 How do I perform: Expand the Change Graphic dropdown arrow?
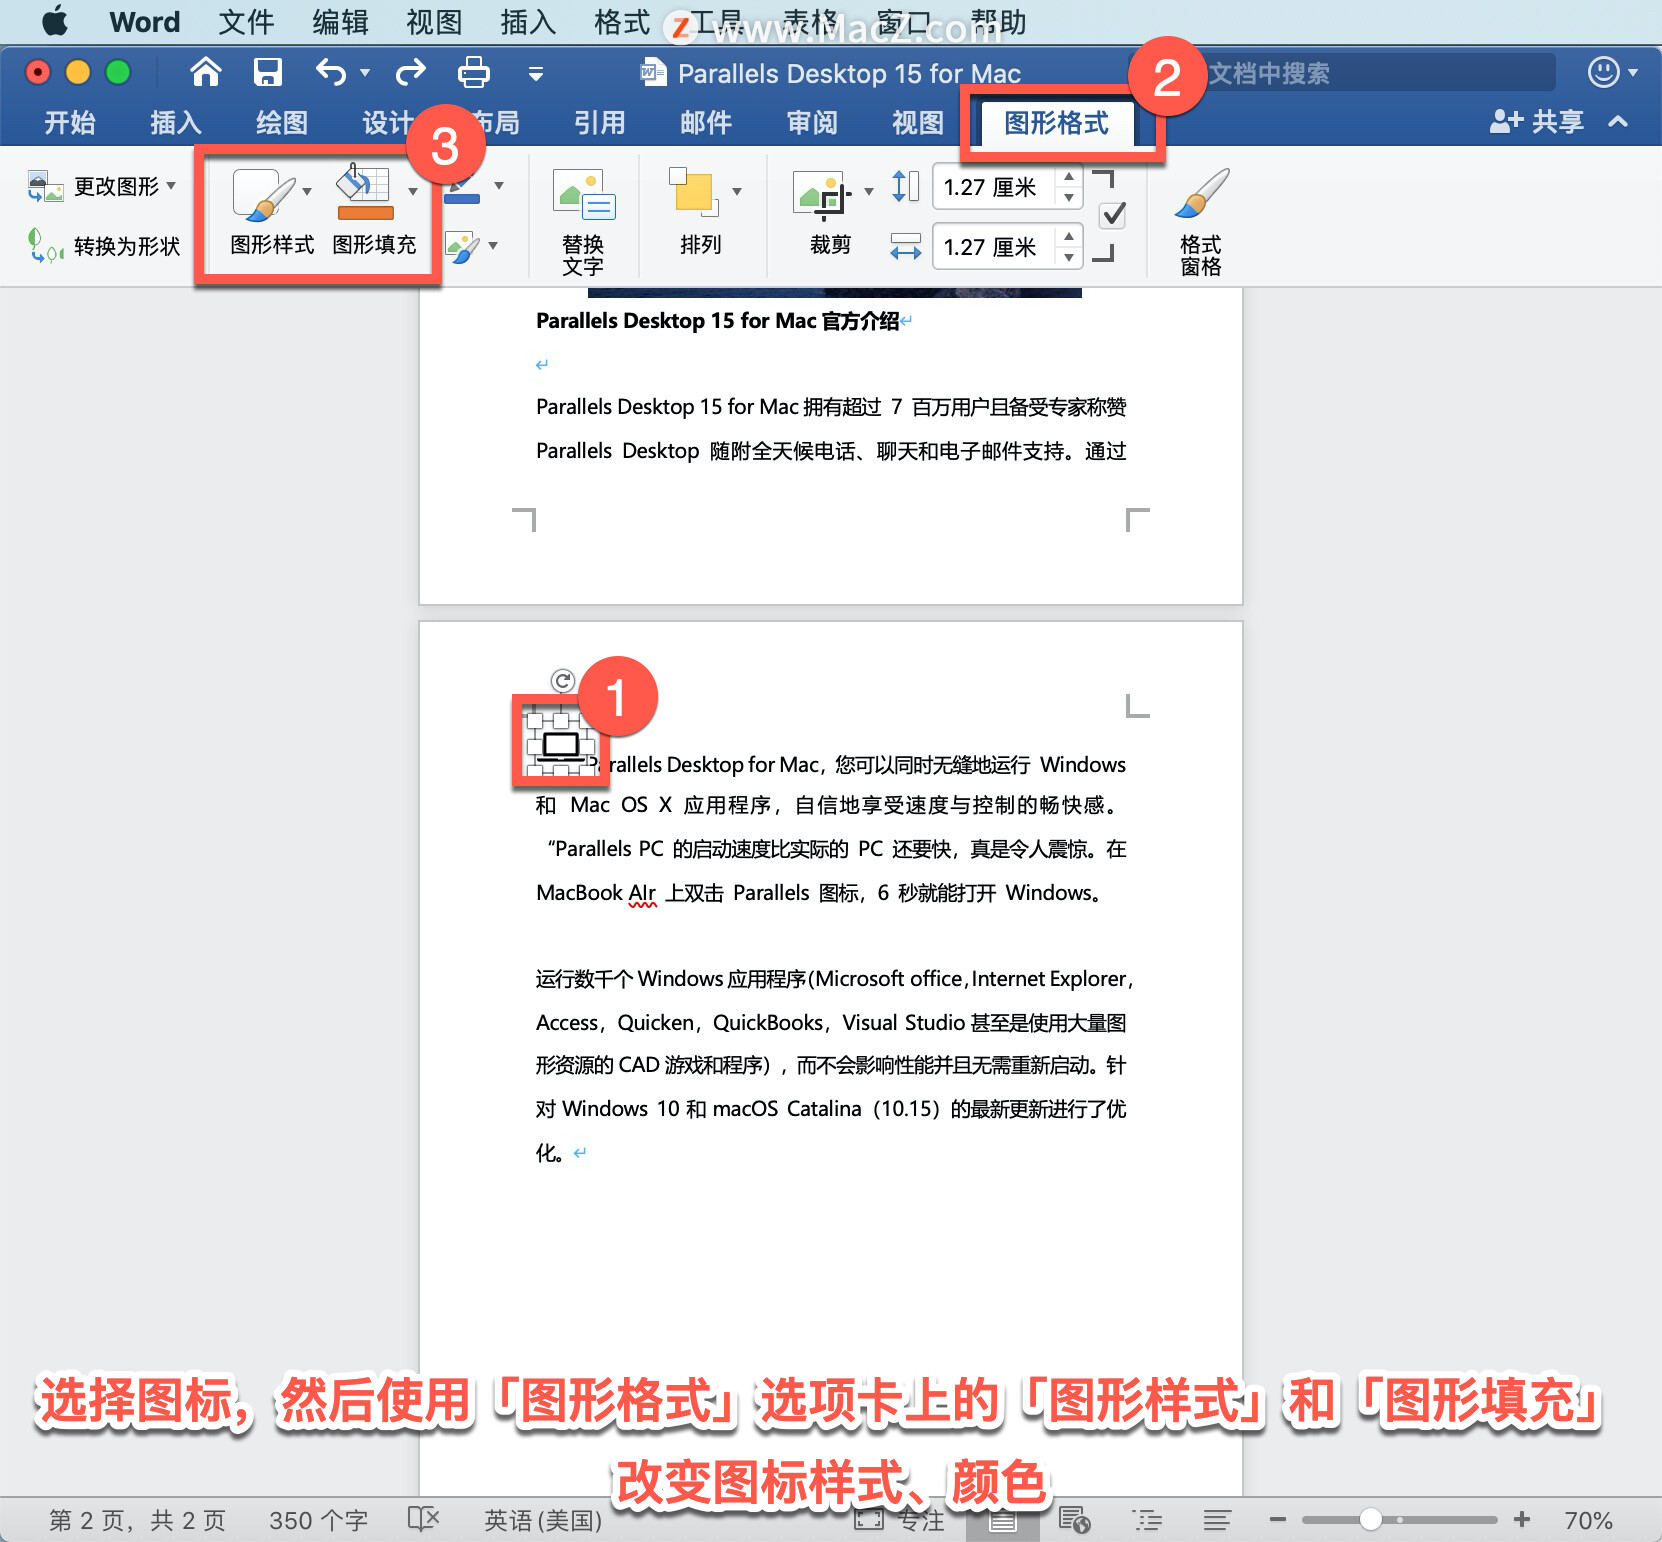(x=171, y=186)
